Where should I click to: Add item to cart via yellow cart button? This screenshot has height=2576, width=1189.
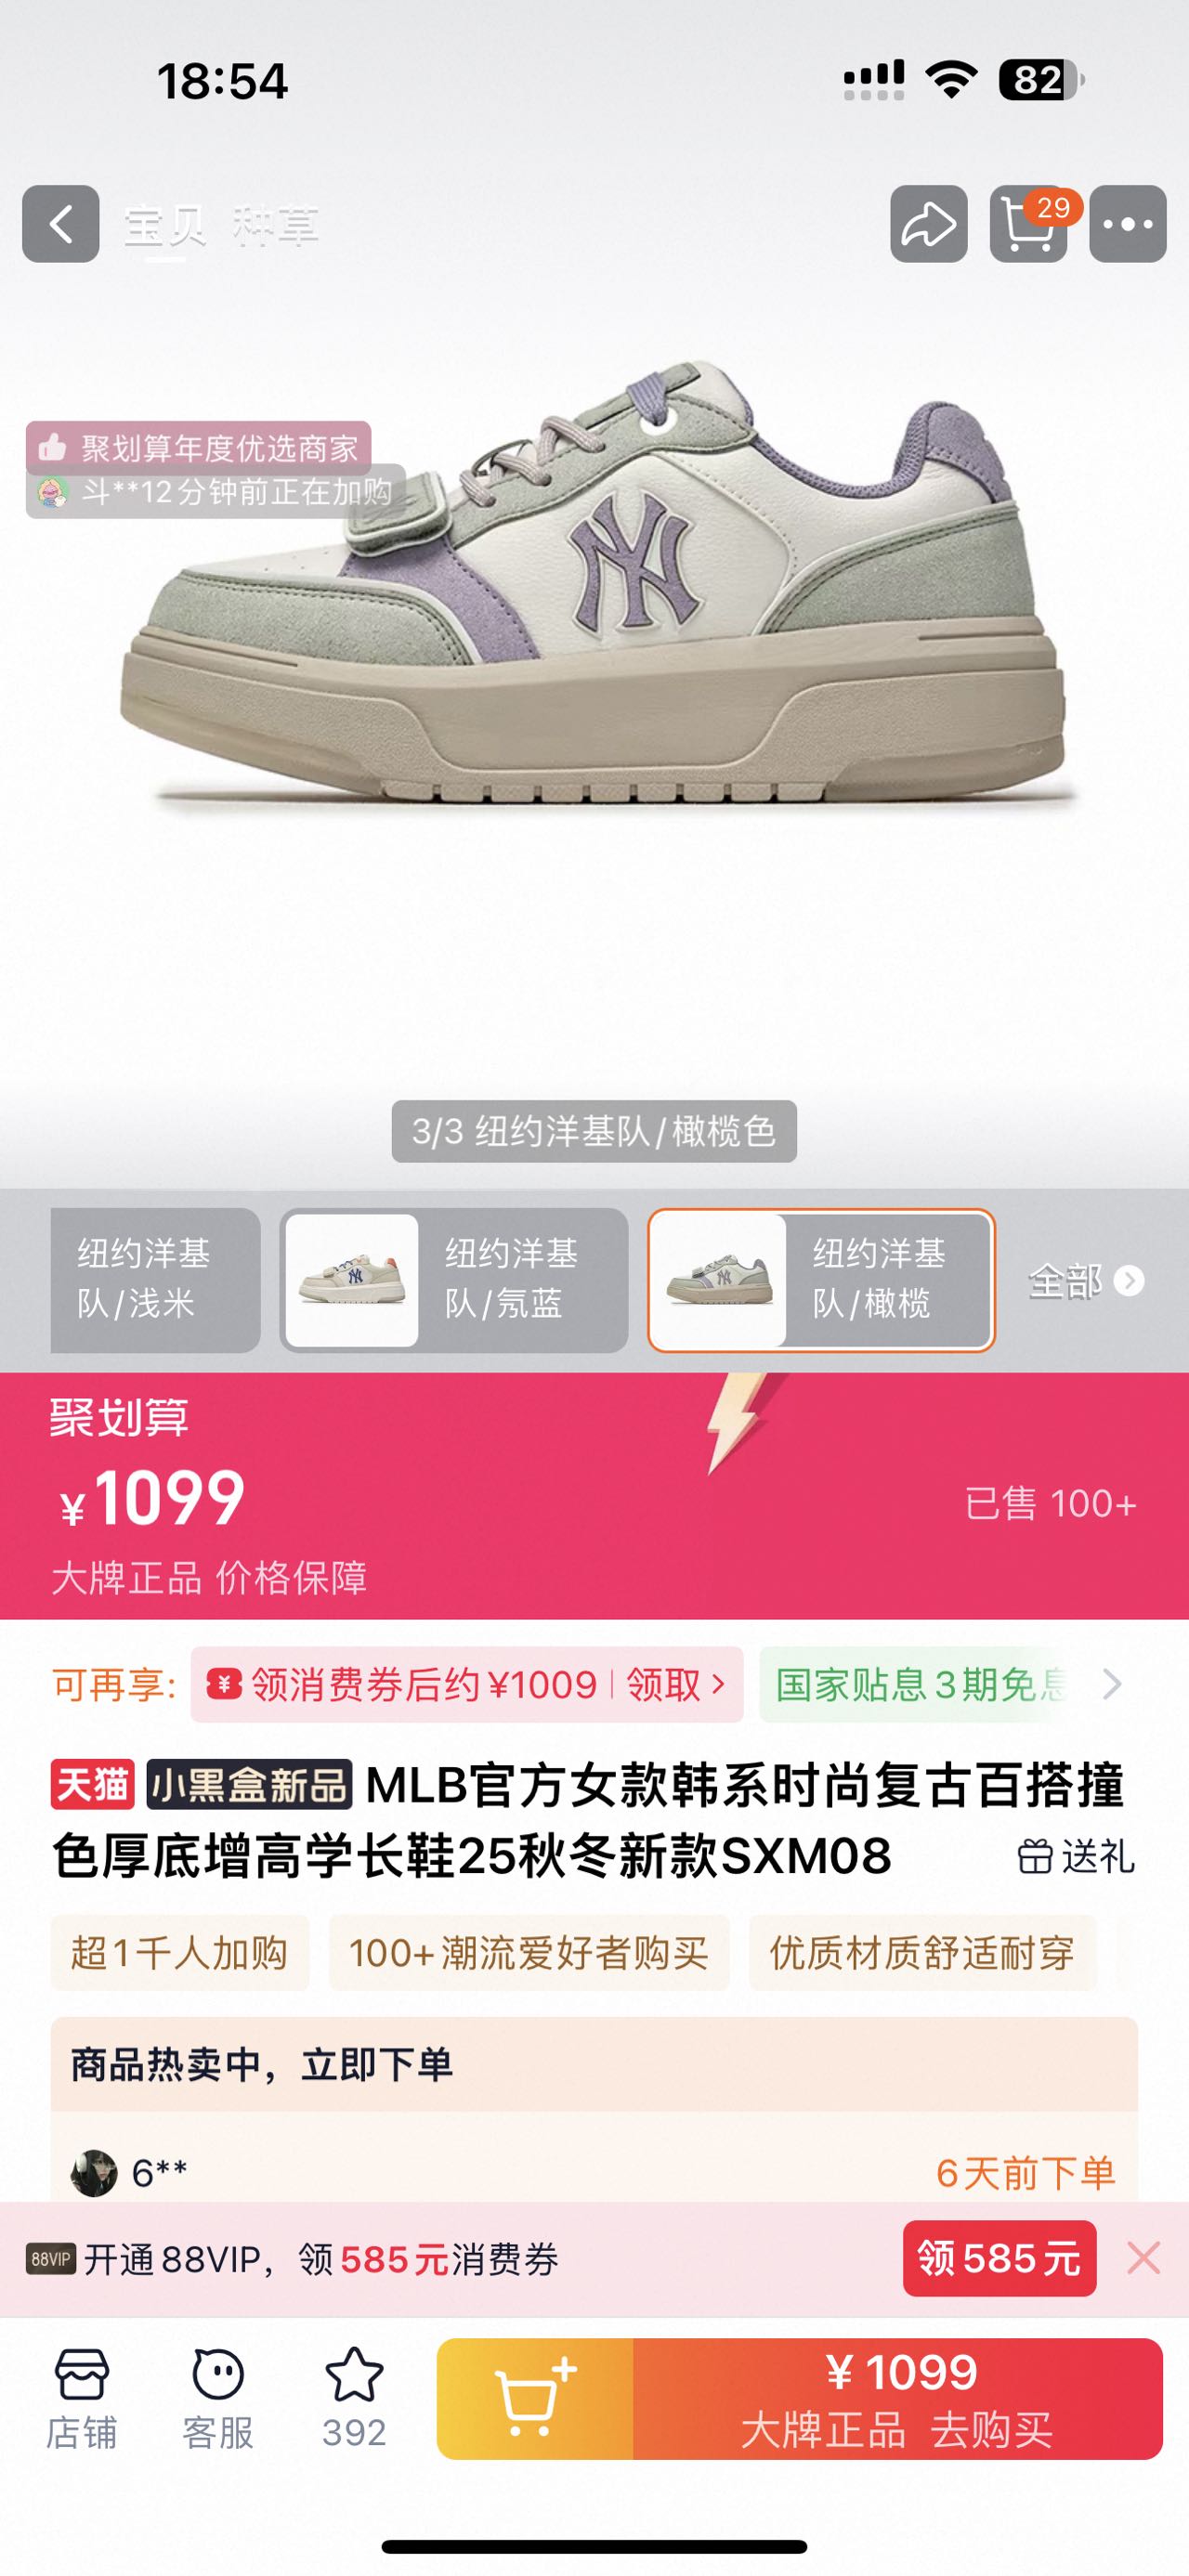pyautogui.click(x=535, y=2399)
